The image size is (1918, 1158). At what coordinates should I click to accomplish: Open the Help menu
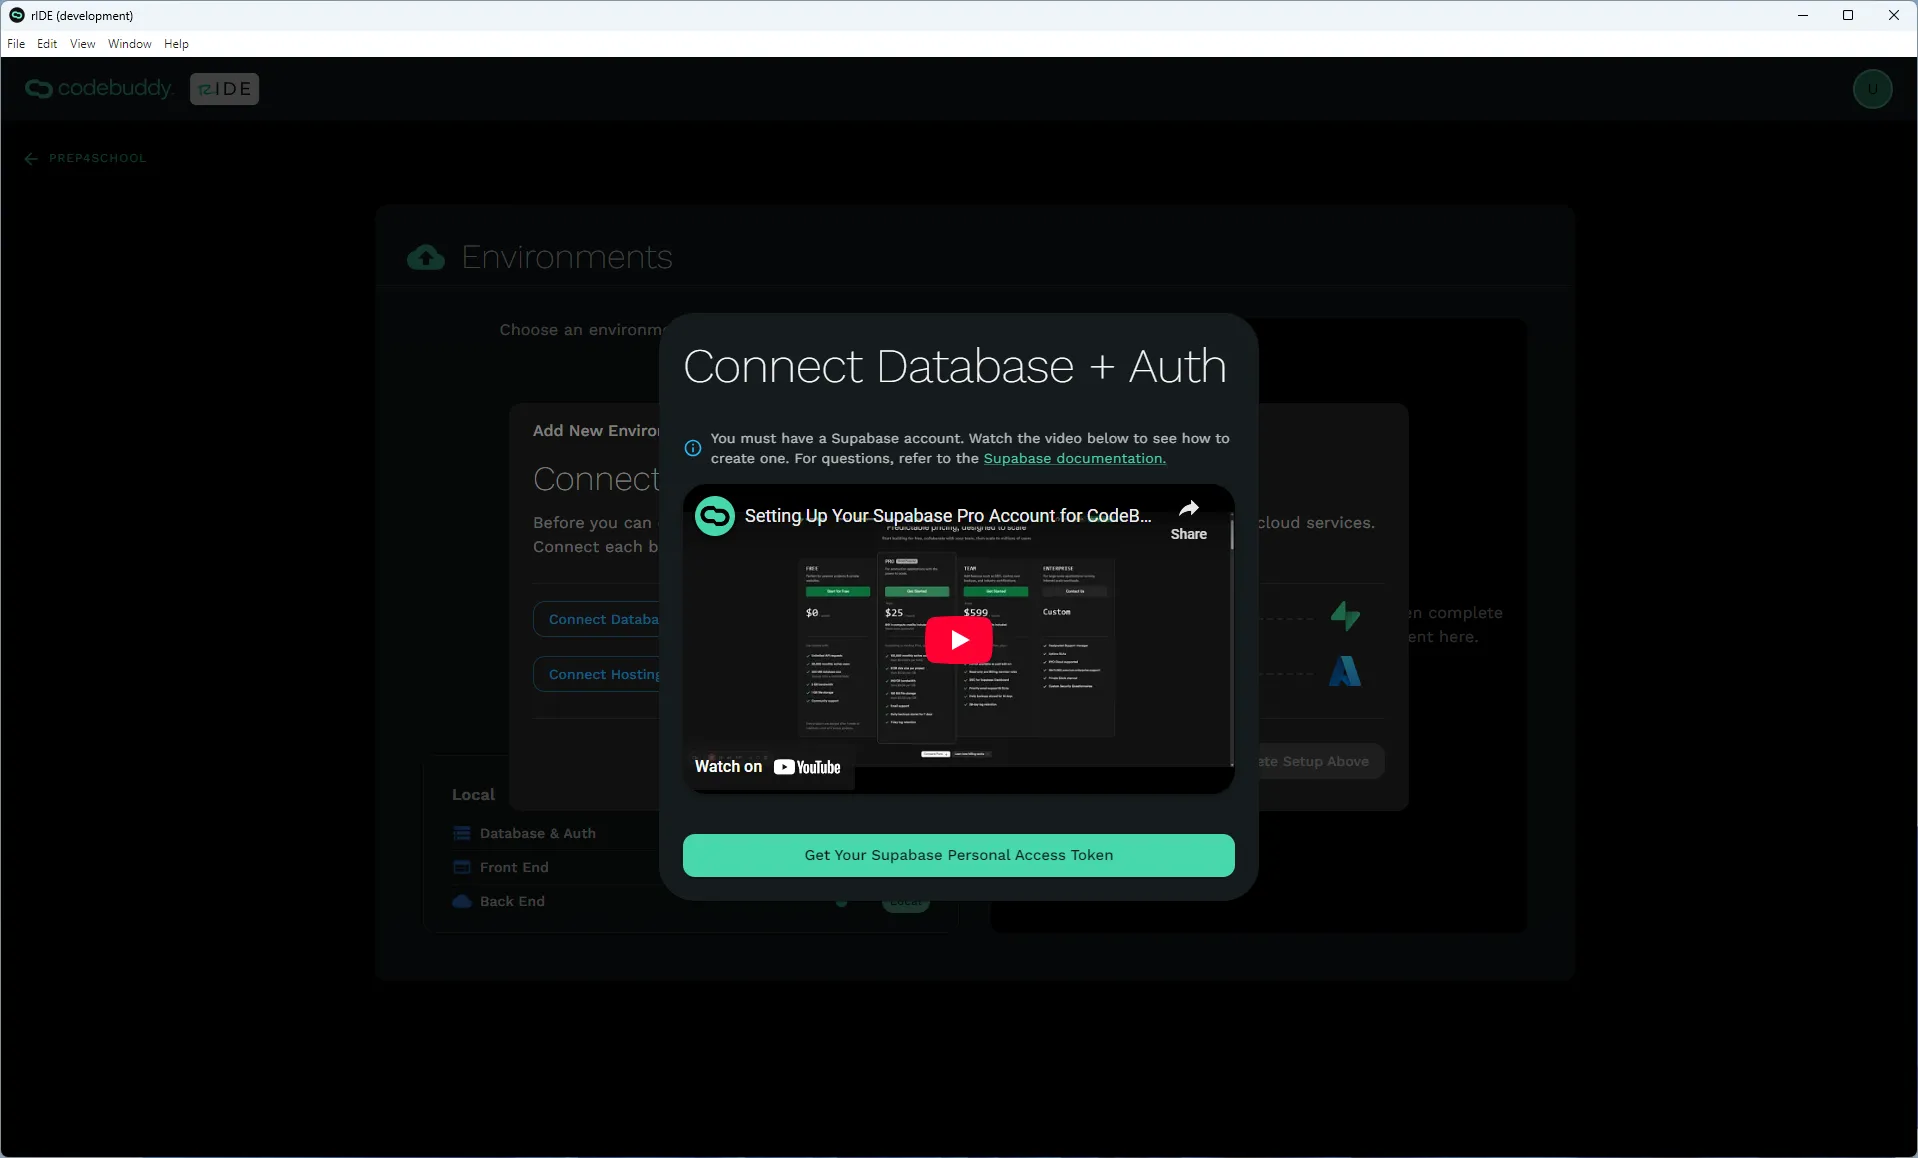click(x=176, y=44)
